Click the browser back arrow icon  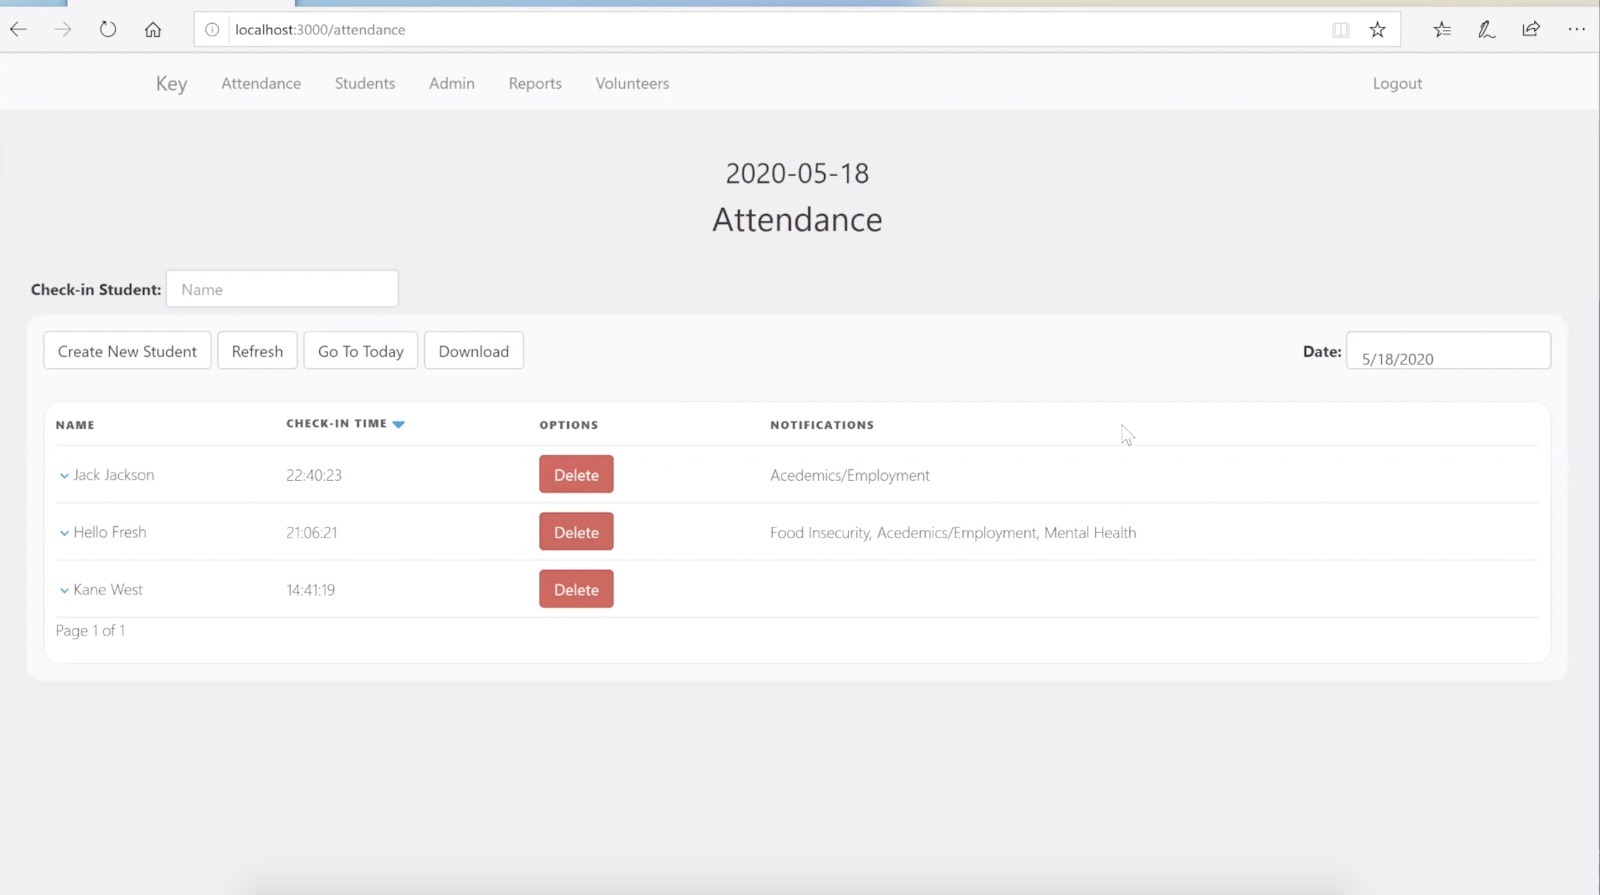tap(18, 30)
